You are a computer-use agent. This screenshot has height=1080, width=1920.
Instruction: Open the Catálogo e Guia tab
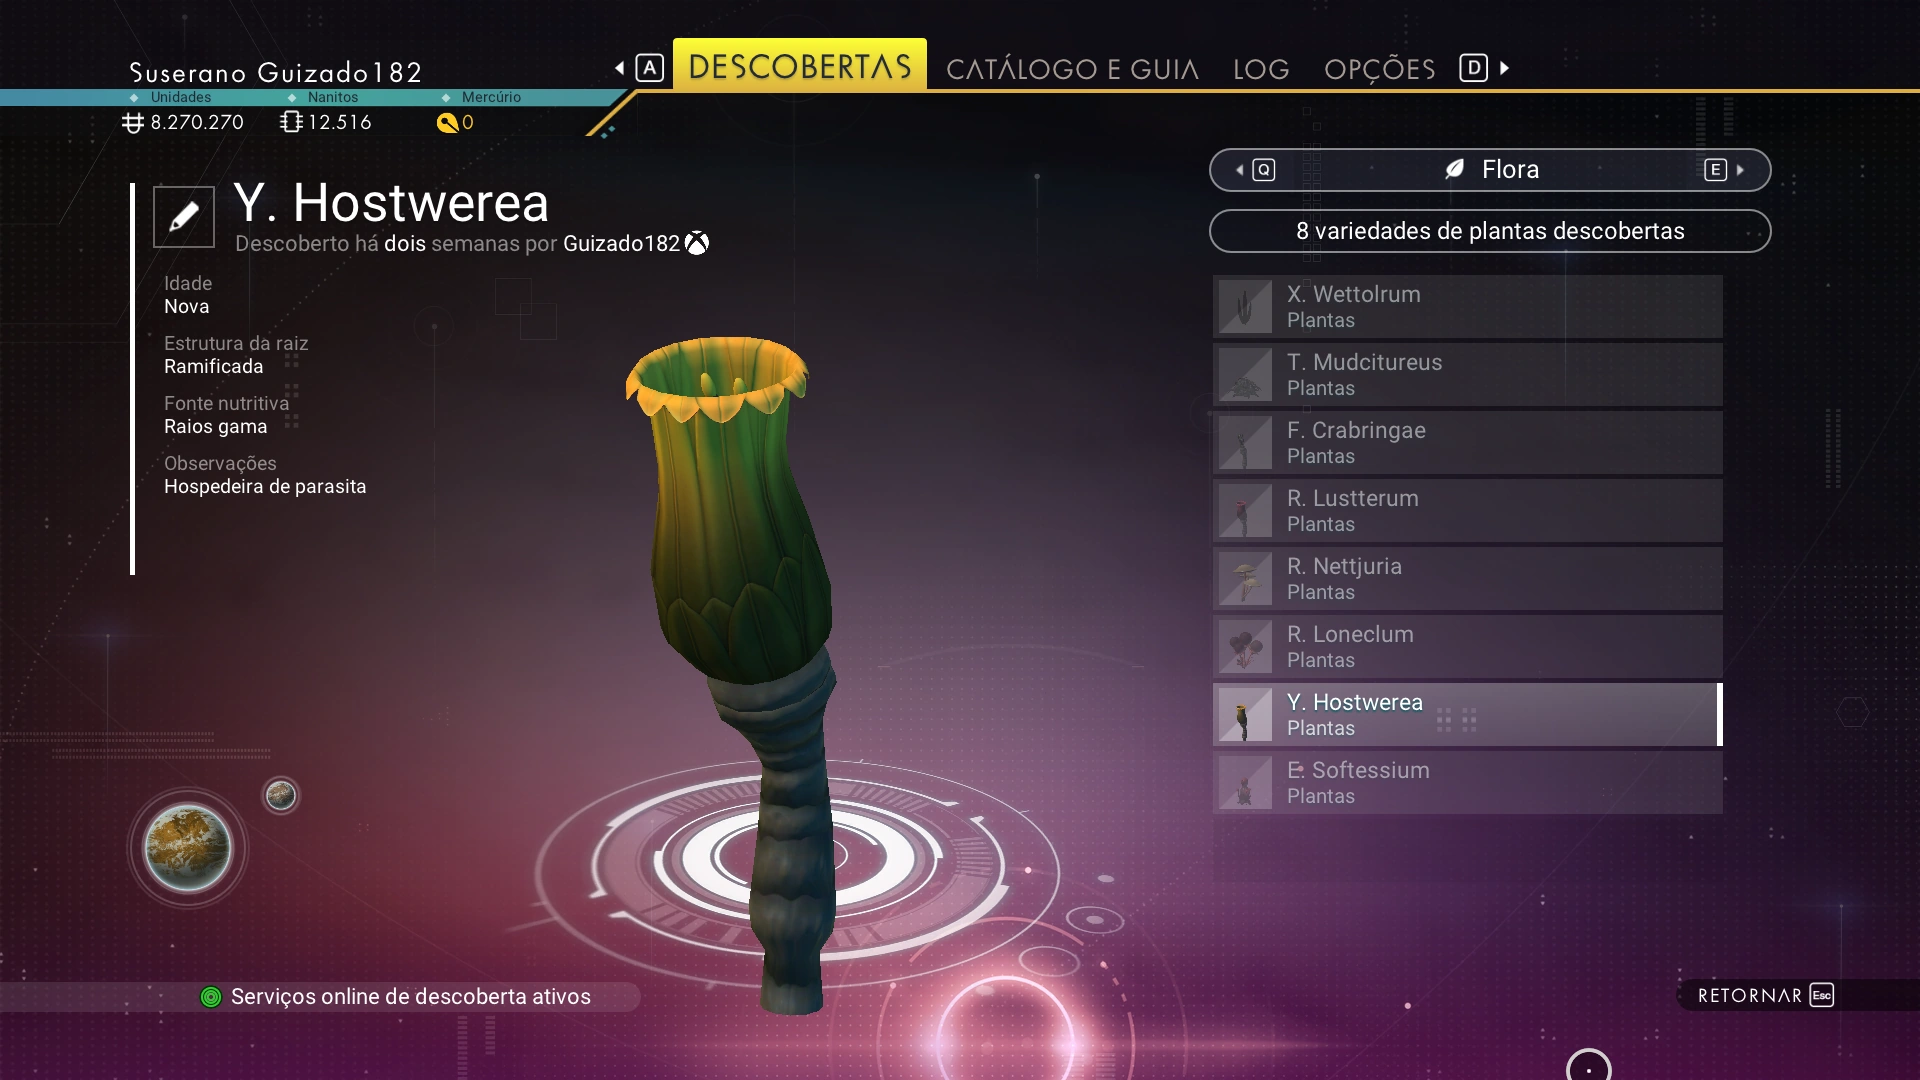(x=1072, y=69)
